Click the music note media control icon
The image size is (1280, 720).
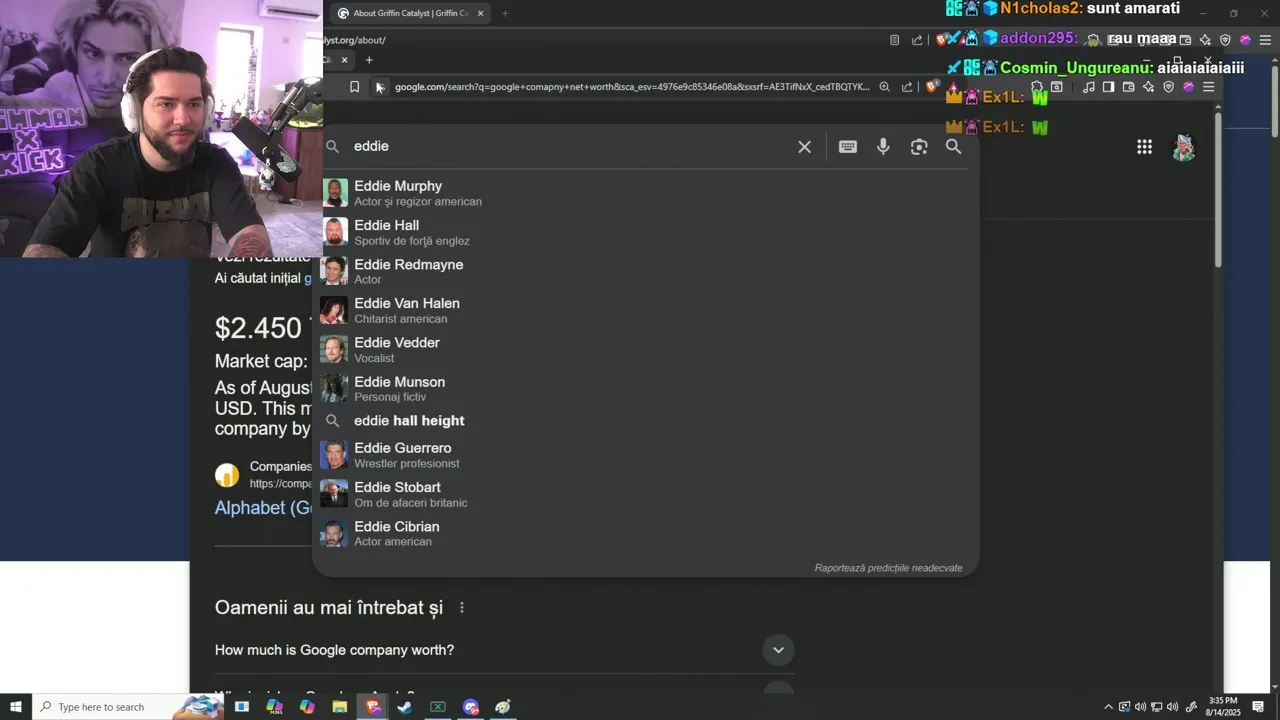pos(1089,87)
